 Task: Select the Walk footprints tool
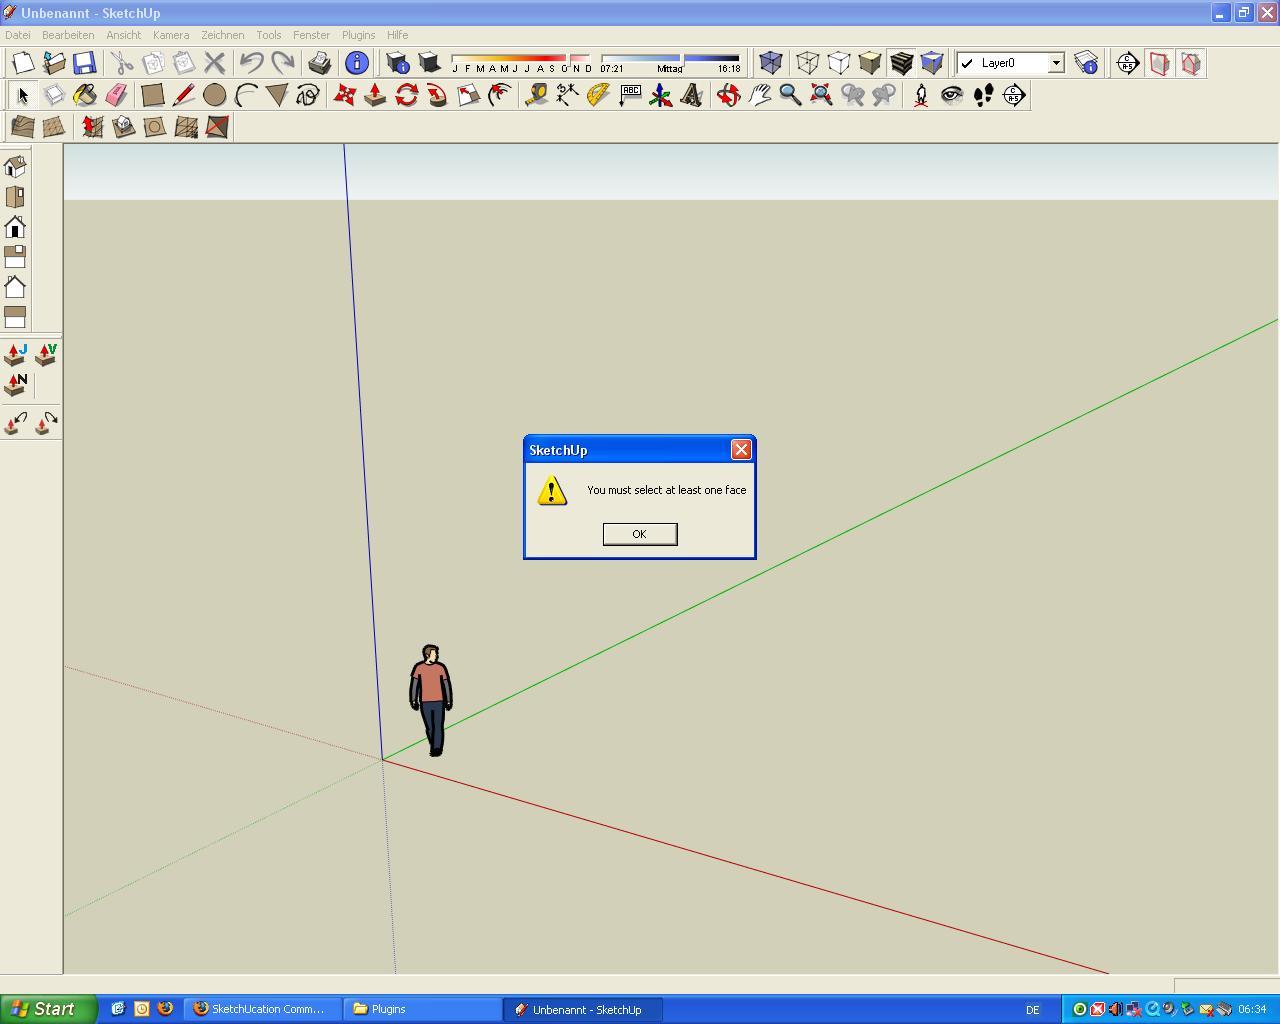982,95
